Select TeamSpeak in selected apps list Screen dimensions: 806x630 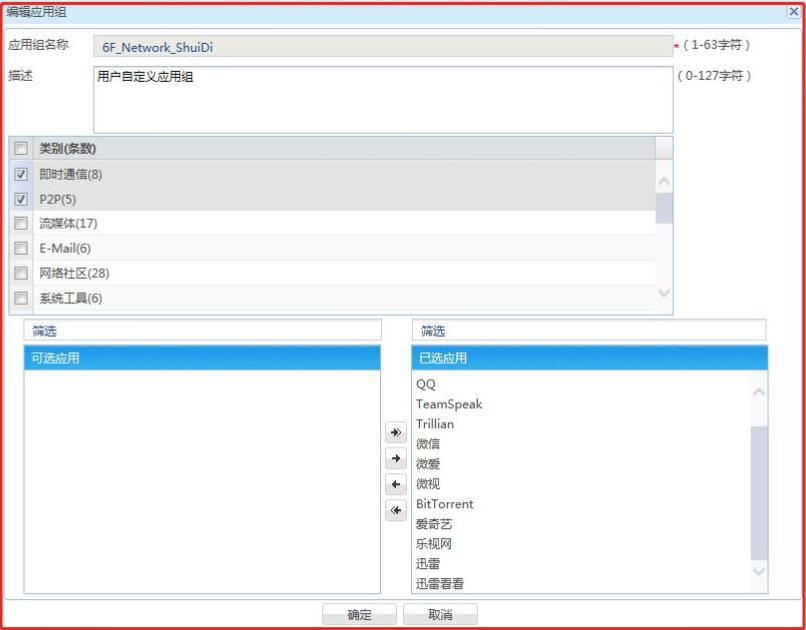449,404
